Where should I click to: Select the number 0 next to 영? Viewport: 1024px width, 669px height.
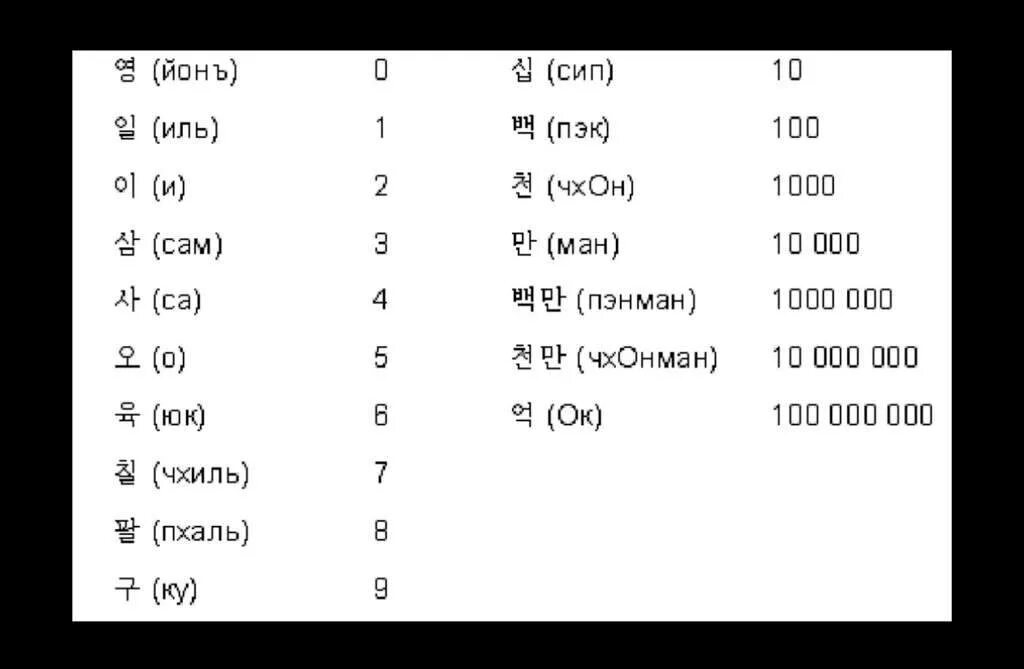(x=381, y=69)
